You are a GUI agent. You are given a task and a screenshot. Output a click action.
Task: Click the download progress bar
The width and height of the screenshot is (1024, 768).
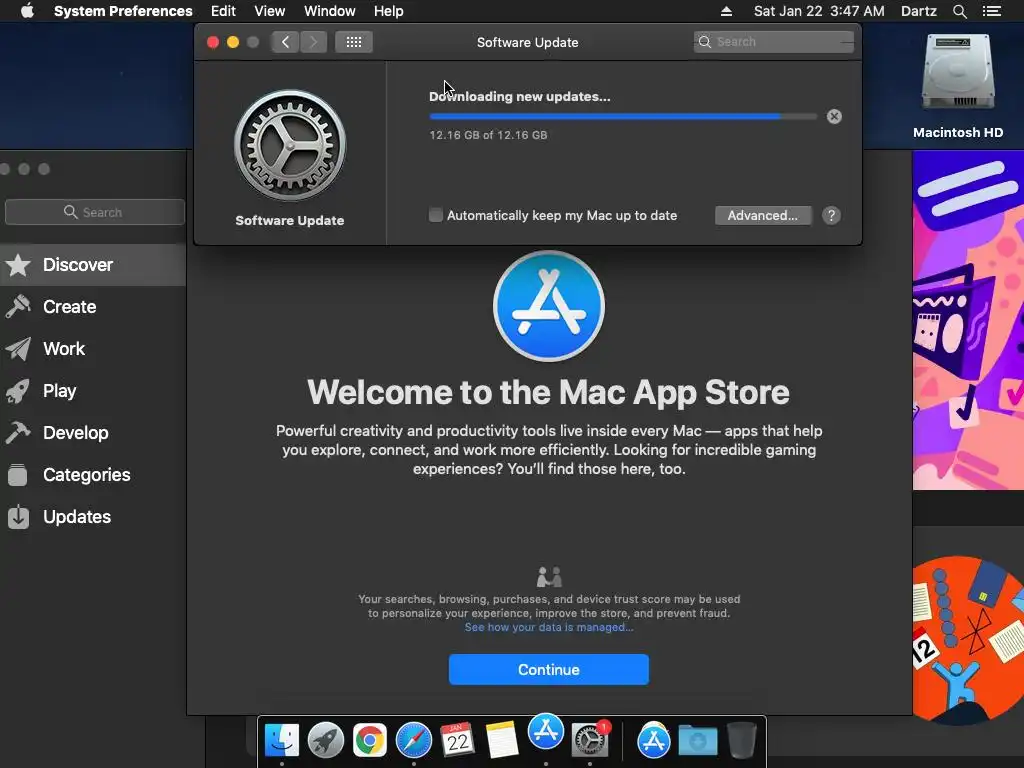click(623, 116)
